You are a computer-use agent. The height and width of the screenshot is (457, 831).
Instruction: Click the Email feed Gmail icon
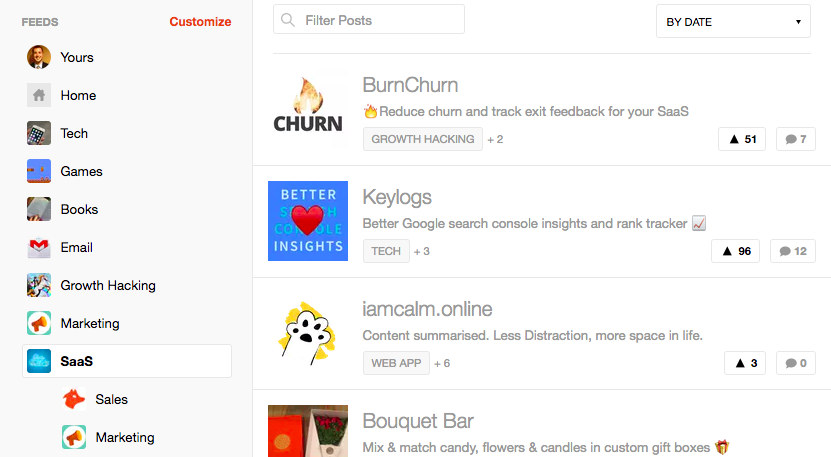pos(39,247)
